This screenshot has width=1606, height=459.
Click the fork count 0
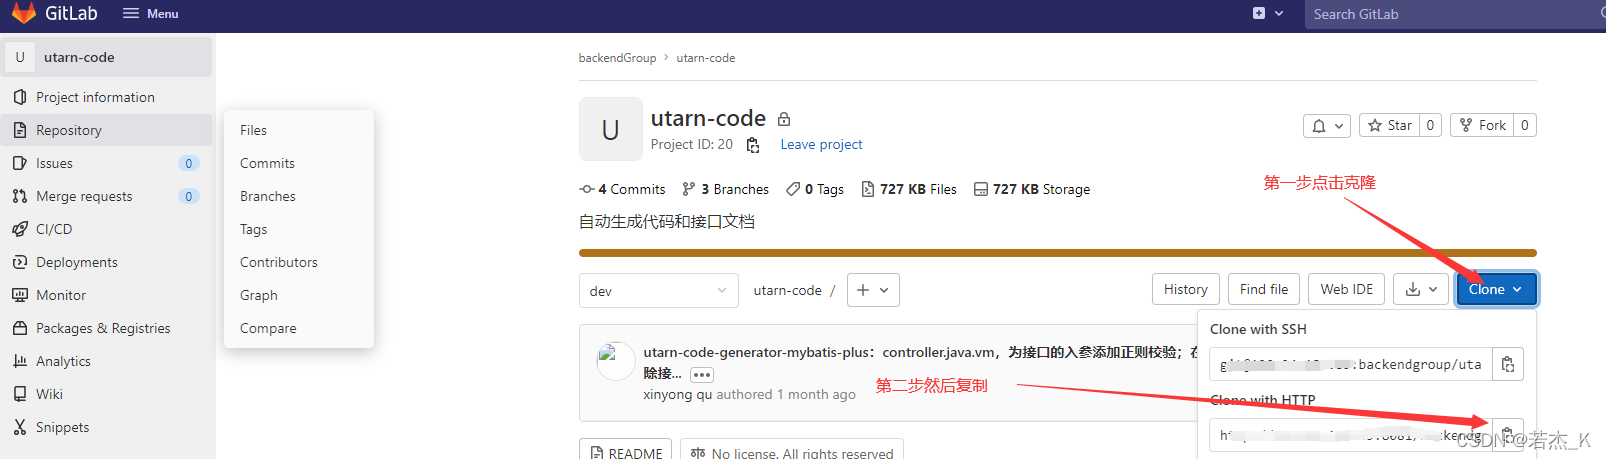tap(1524, 125)
